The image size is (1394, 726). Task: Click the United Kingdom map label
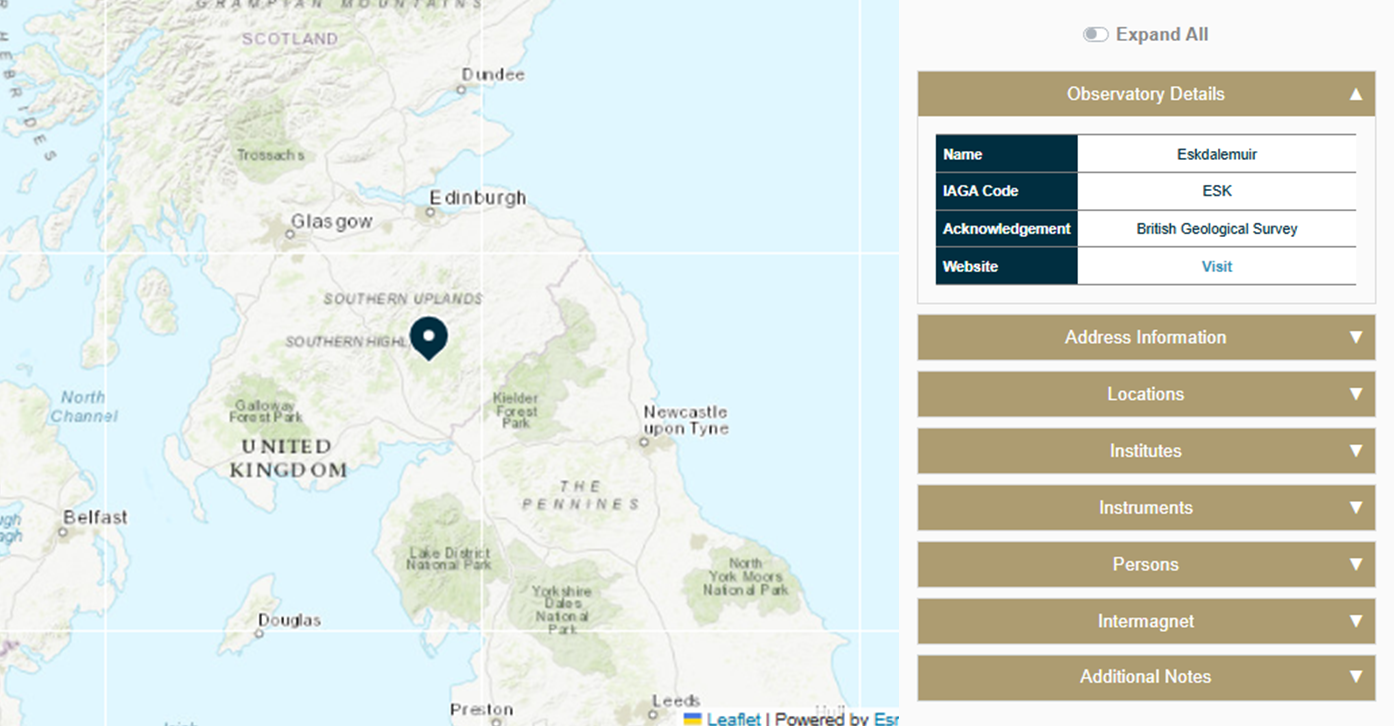[288, 458]
